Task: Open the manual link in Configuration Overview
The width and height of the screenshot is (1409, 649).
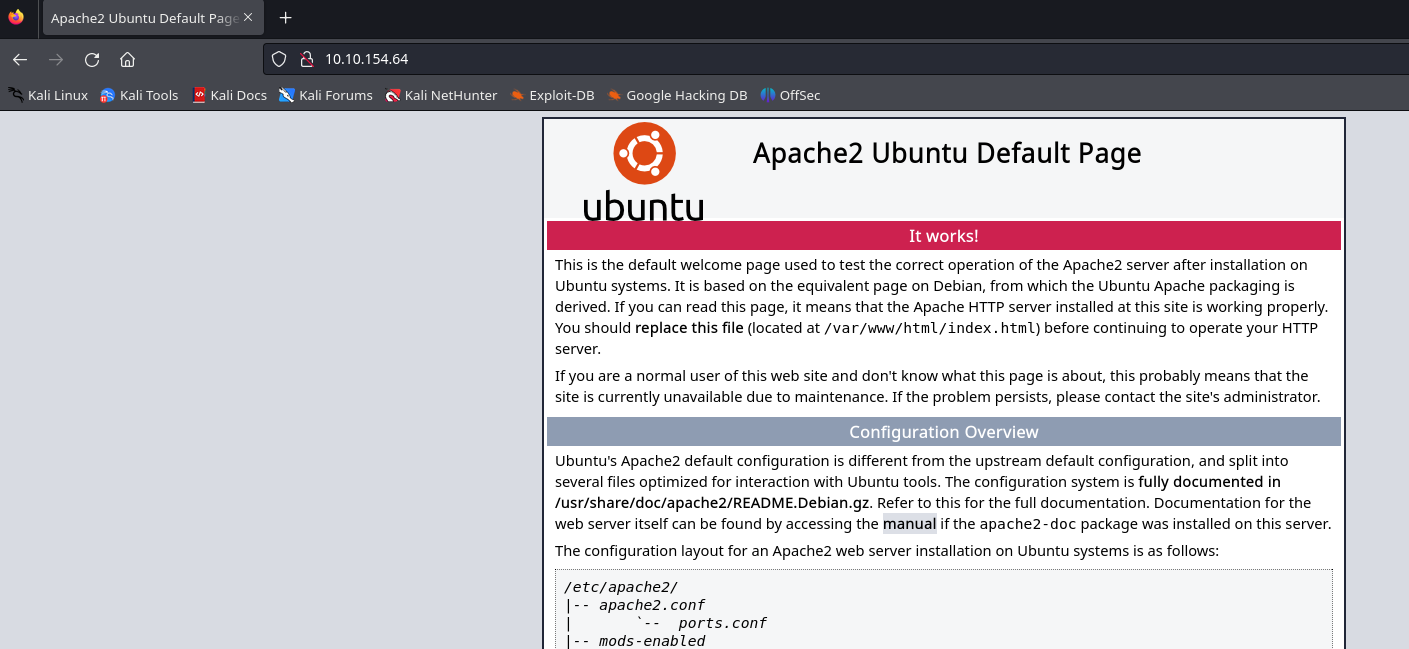Action: coord(909,523)
